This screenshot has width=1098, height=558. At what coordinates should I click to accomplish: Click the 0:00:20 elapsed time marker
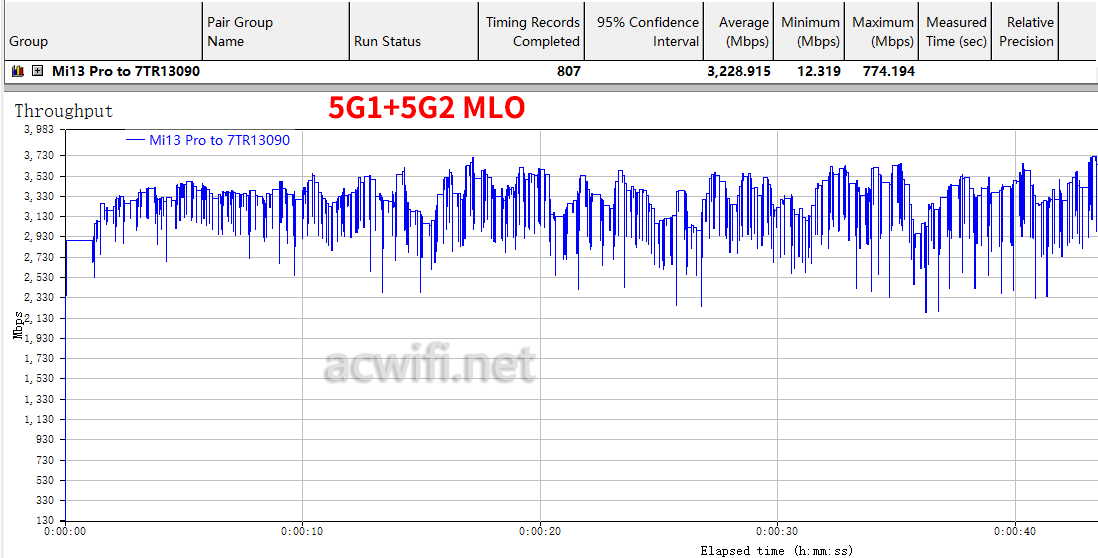tap(540, 531)
